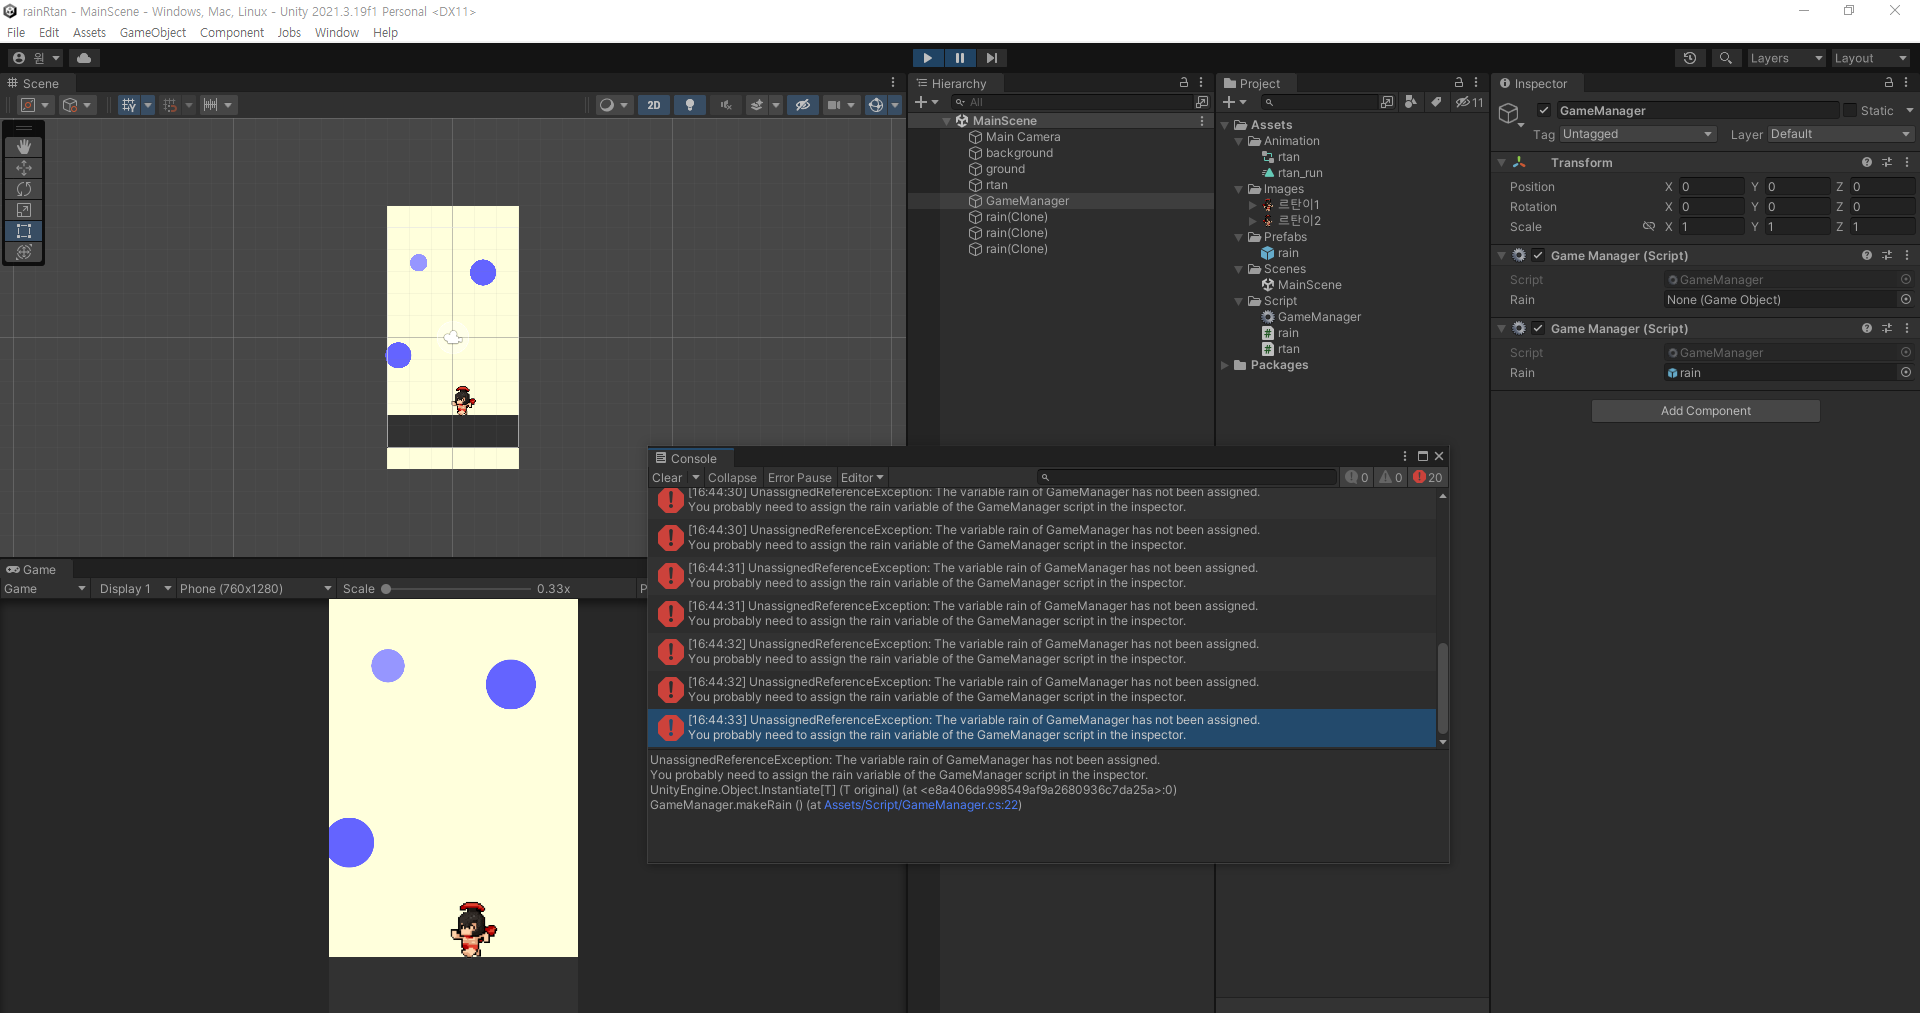Open the Layout dropdown
This screenshot has width=1920, height=1013.
click(x=1870, y=58)
